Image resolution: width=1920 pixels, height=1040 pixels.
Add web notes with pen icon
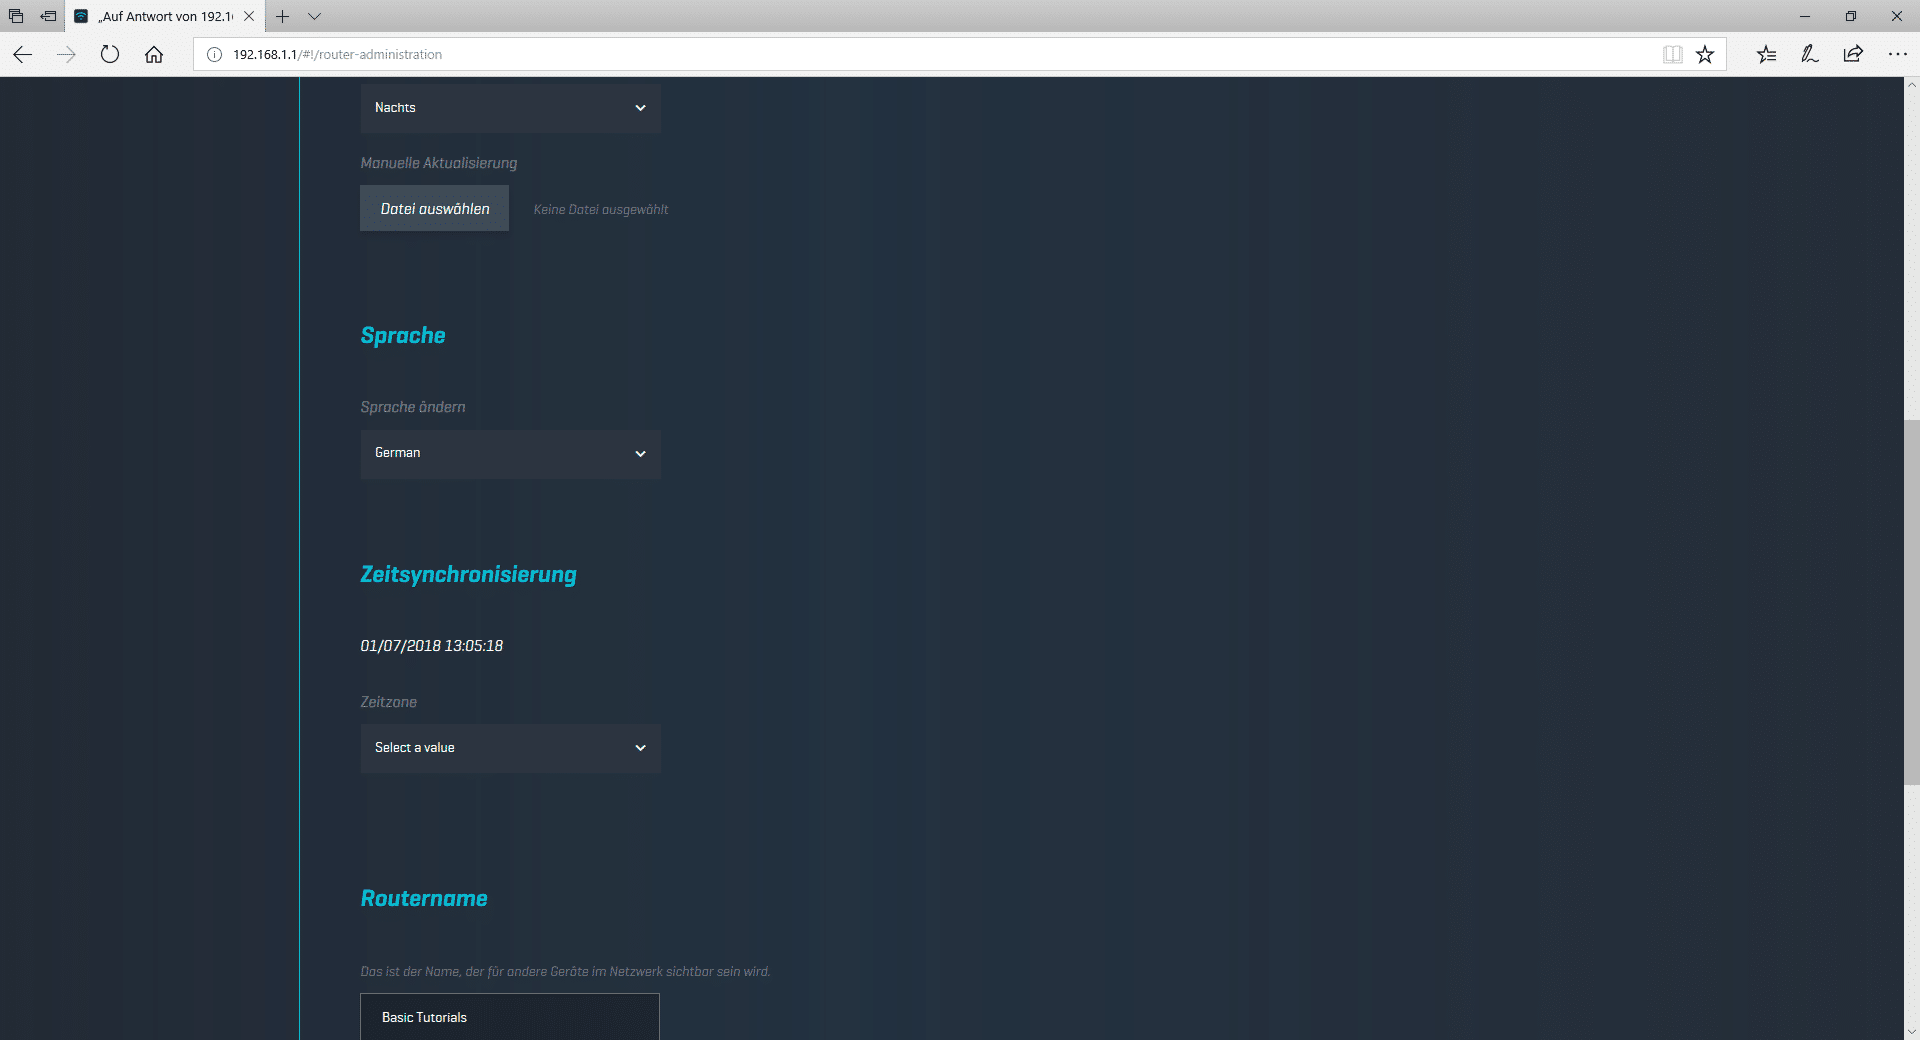point(1809,55)
